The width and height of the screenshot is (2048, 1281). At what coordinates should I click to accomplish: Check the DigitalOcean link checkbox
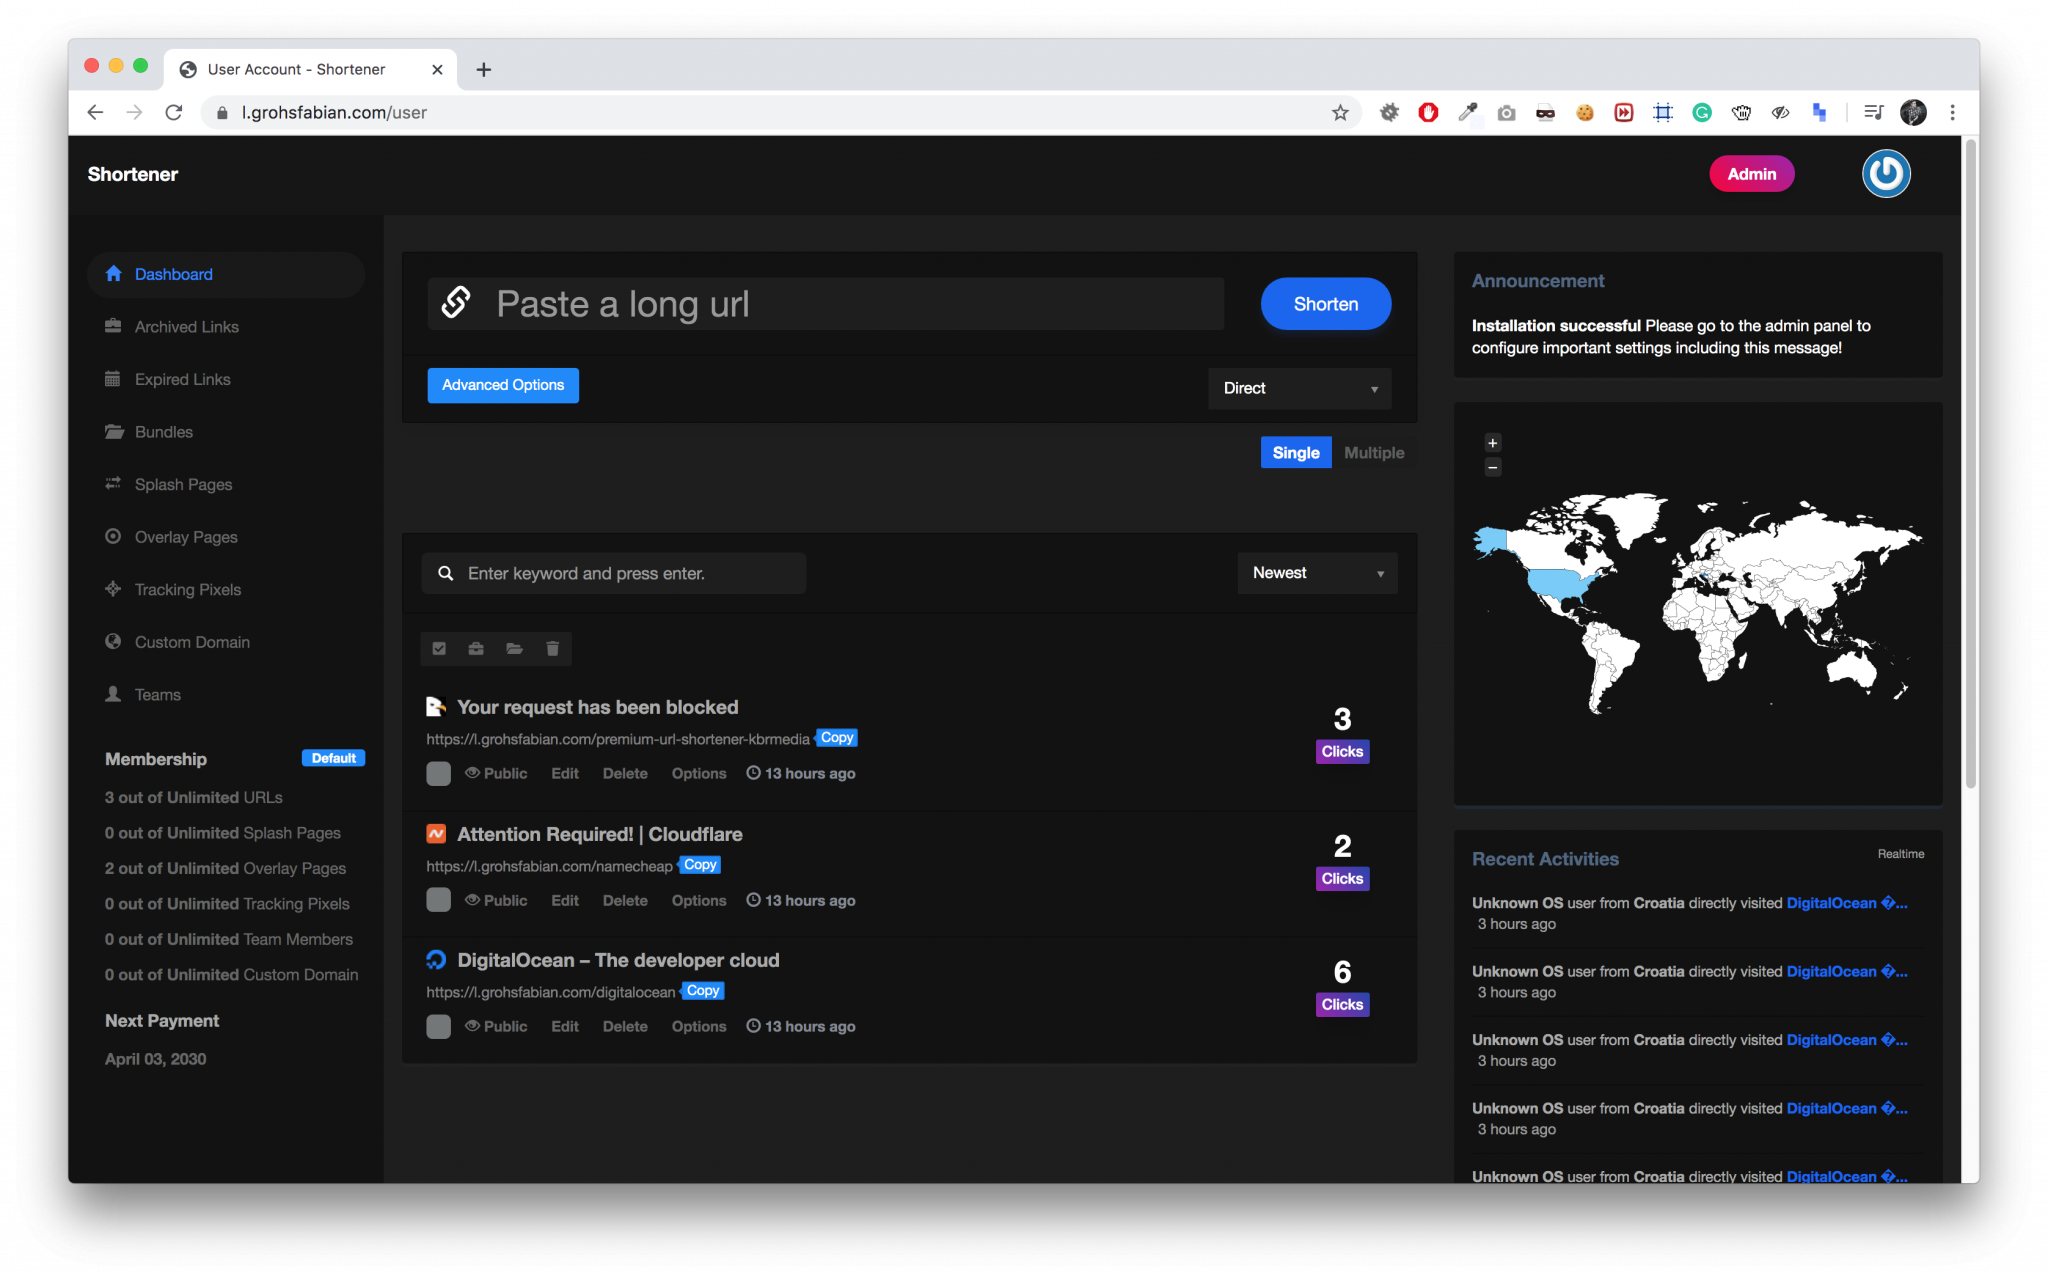pos(438,1024)
